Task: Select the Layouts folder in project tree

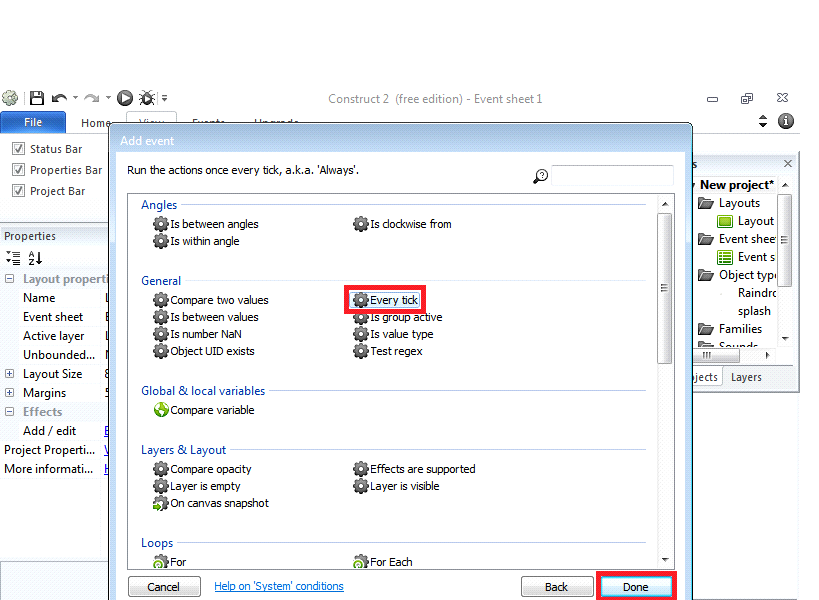Action: (729, 203)
